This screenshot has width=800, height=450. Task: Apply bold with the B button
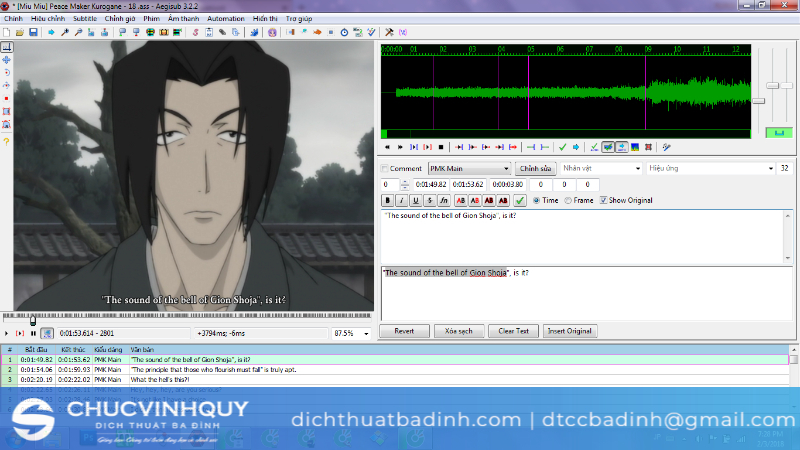(387, 201)
